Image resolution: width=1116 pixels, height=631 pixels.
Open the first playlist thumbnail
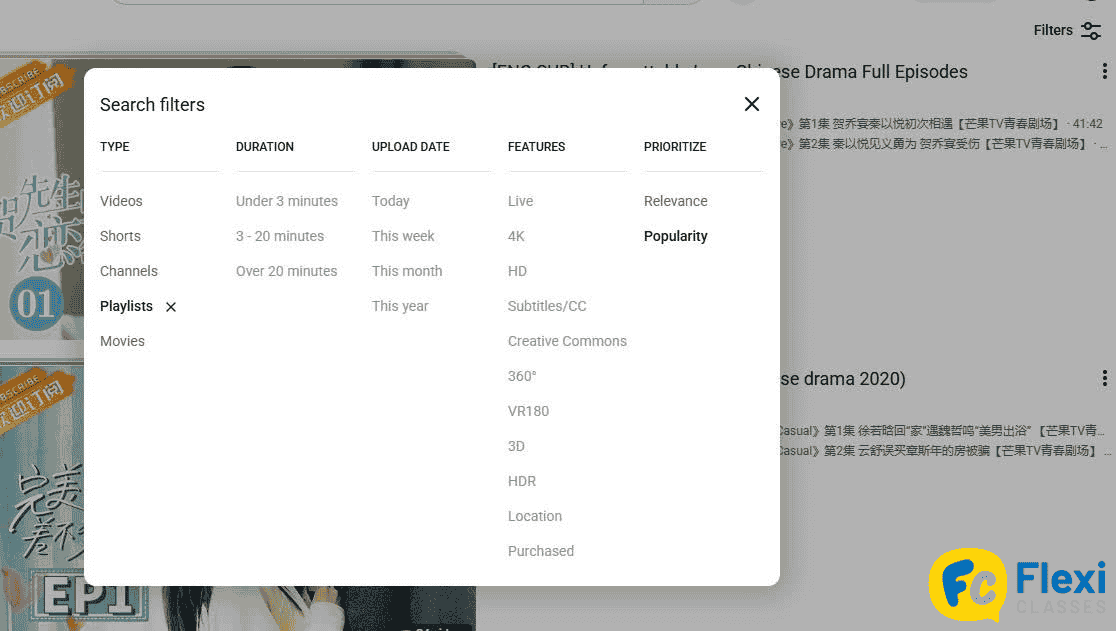[40, 200]
